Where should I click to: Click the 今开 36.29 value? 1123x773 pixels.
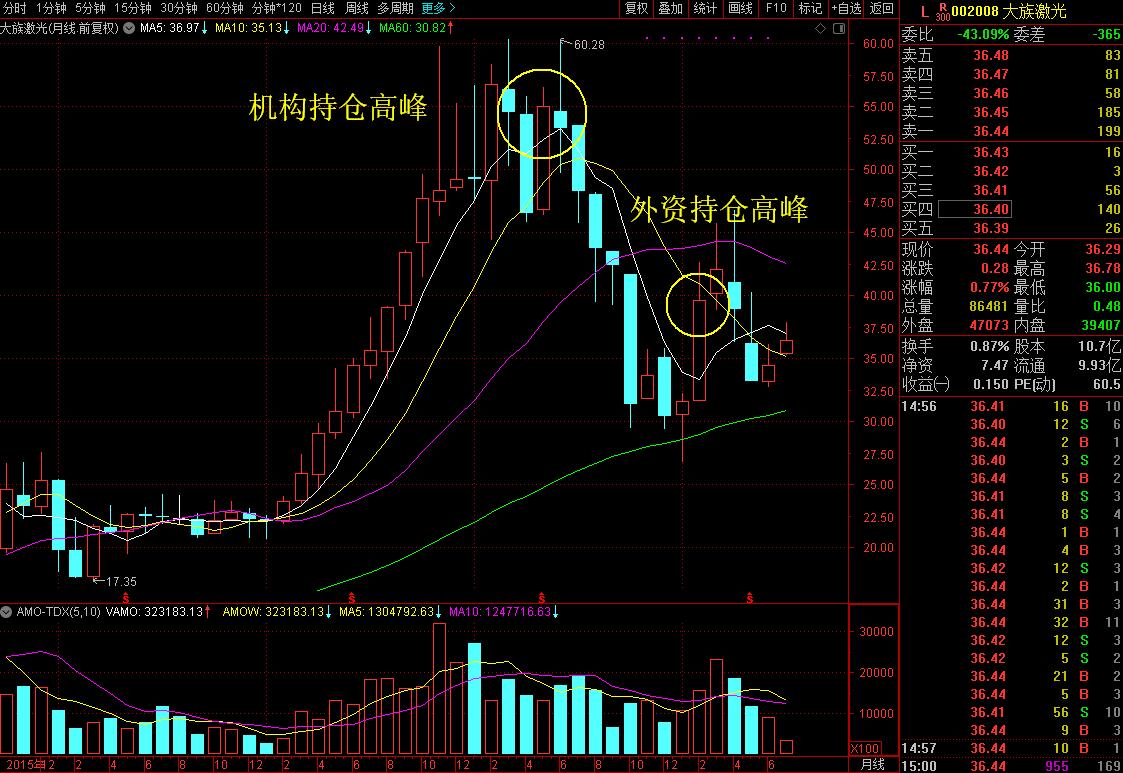pyautogui.click(x=1103, y=249)
